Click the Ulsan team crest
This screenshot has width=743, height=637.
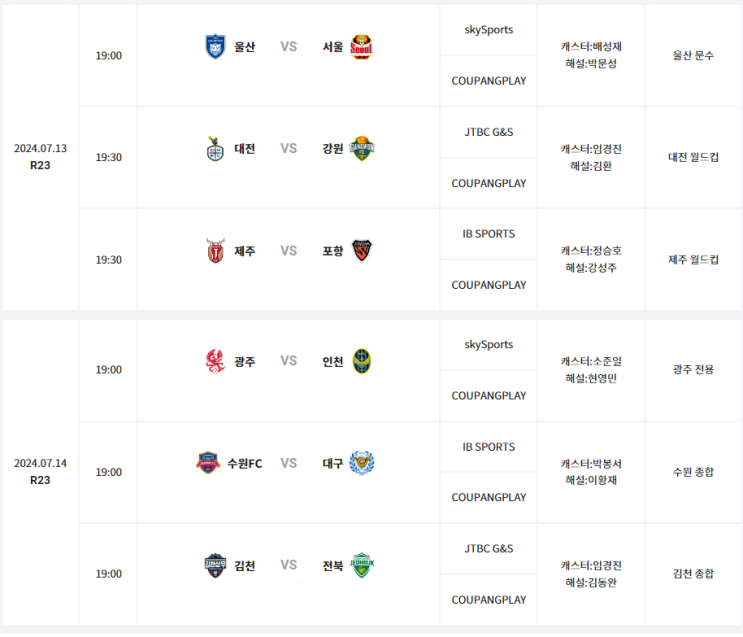215,46
